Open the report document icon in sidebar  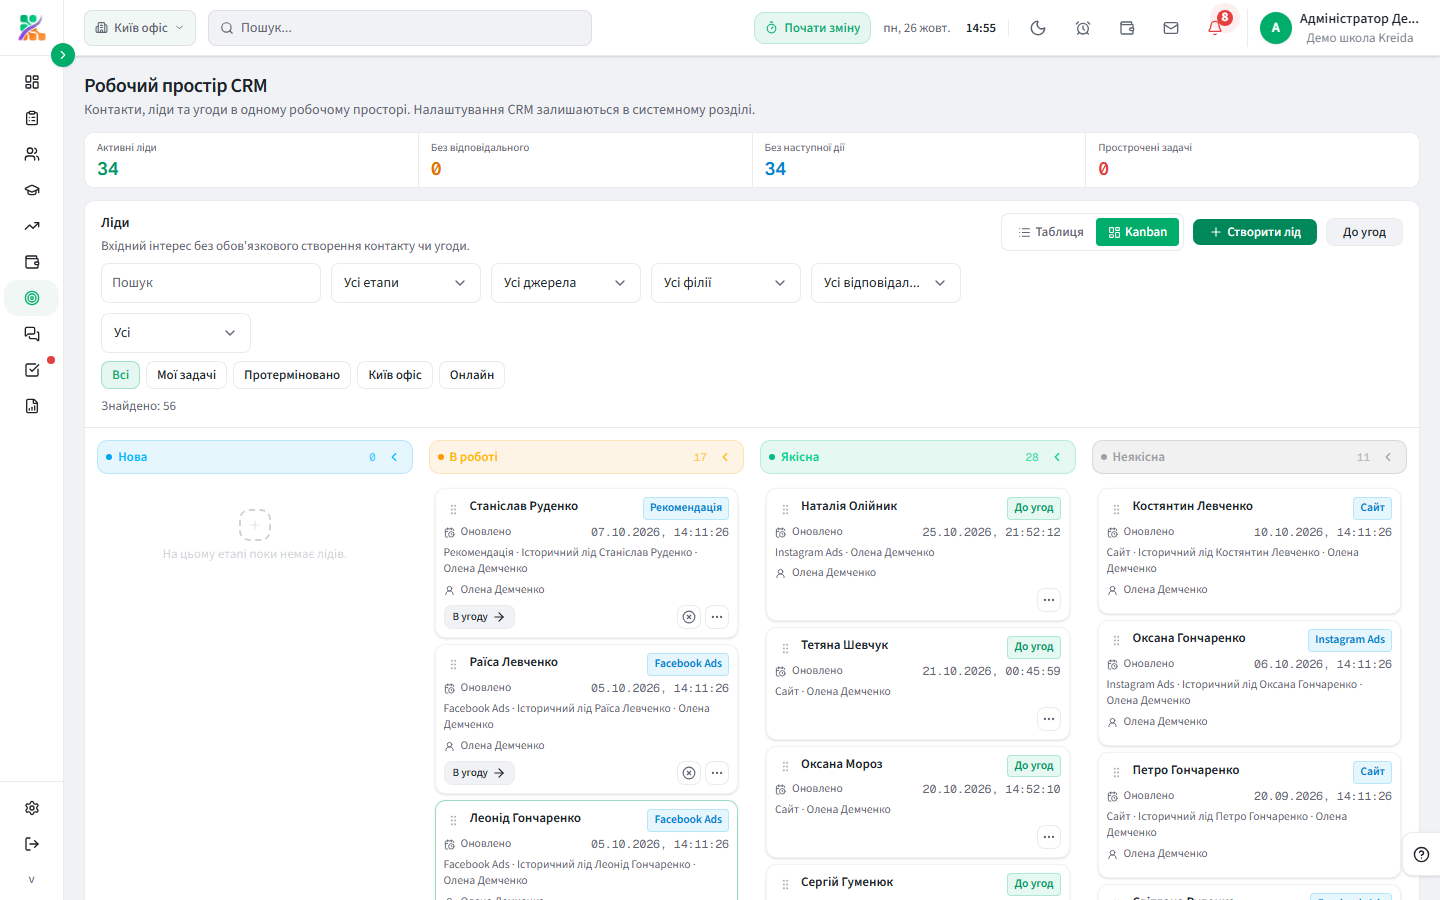coord(32,406)
